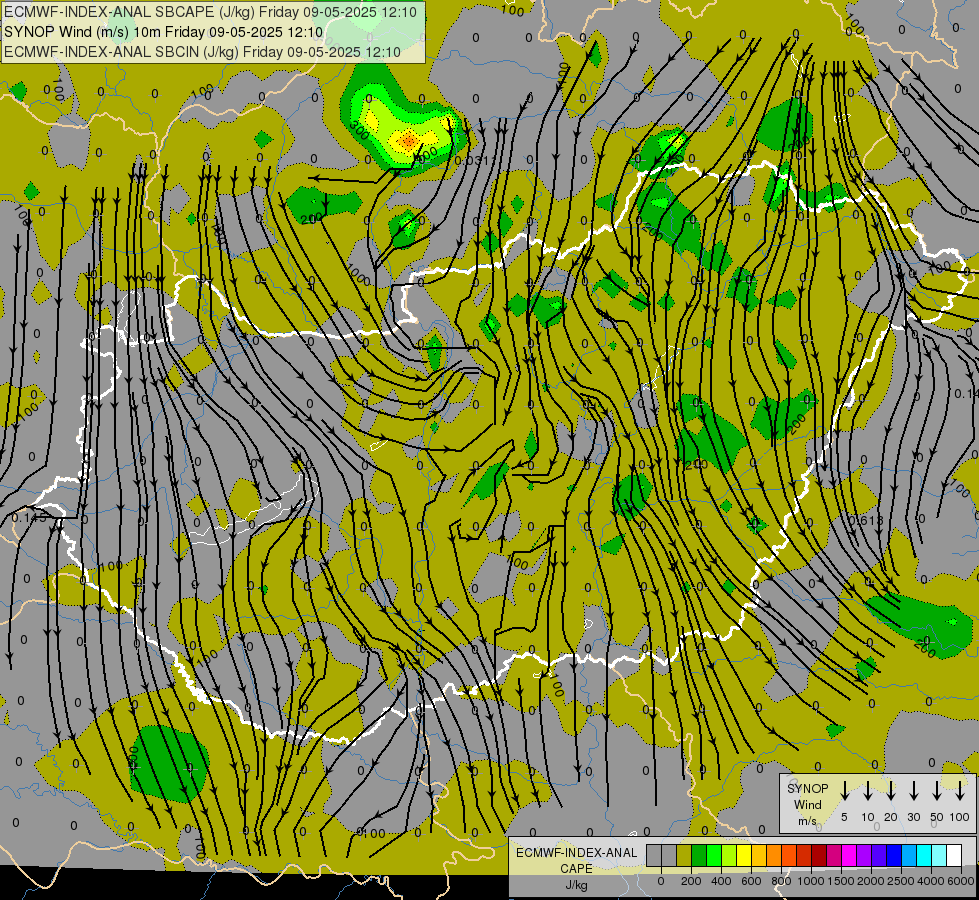Viewport: 979px width, 900px height.
Task: Click the '0.145' value on the map
Action: 29,518
